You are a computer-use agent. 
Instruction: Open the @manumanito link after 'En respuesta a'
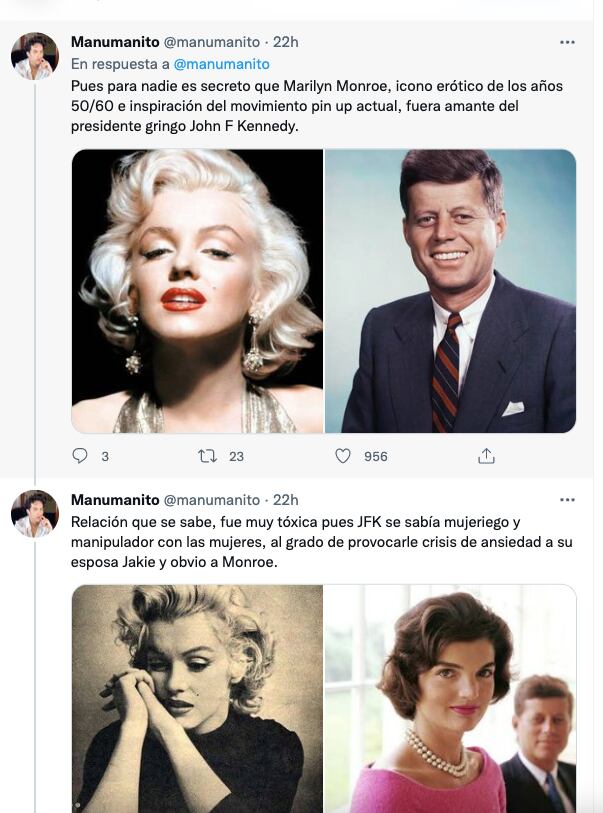pos(221,64)
